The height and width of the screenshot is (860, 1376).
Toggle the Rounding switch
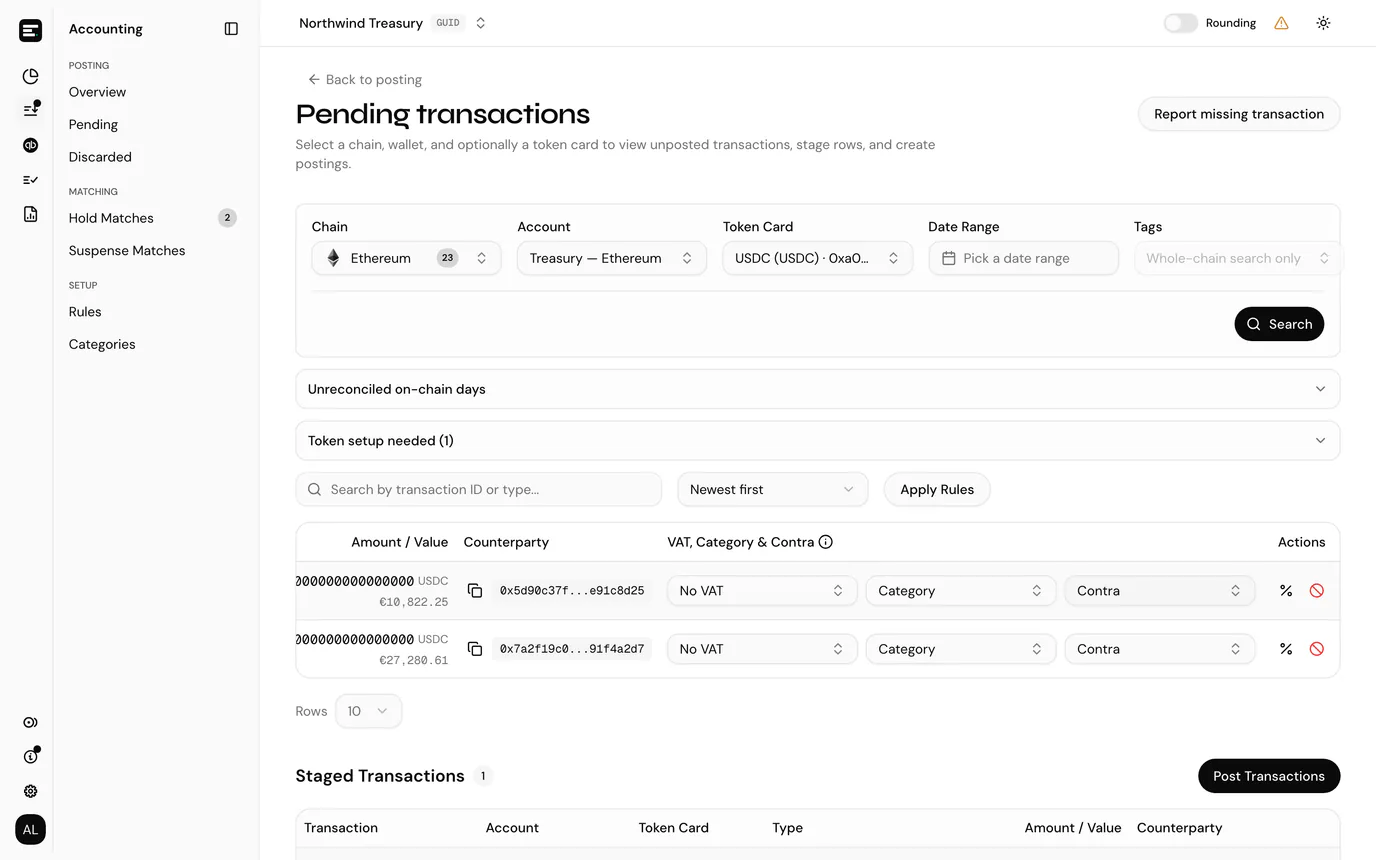point(1180,23)
